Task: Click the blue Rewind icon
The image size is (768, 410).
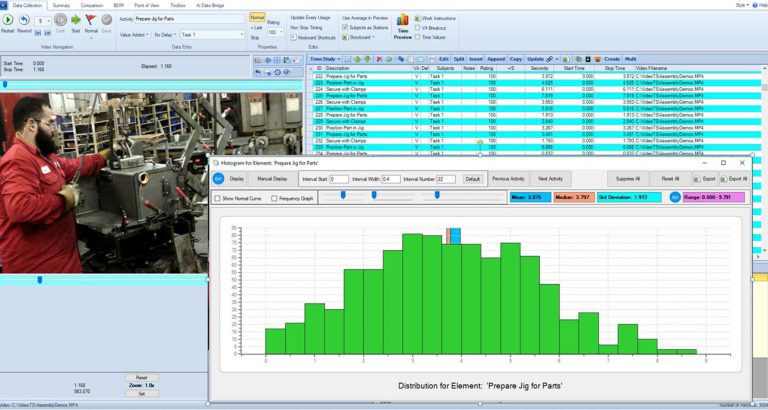Action: point(24,20)
